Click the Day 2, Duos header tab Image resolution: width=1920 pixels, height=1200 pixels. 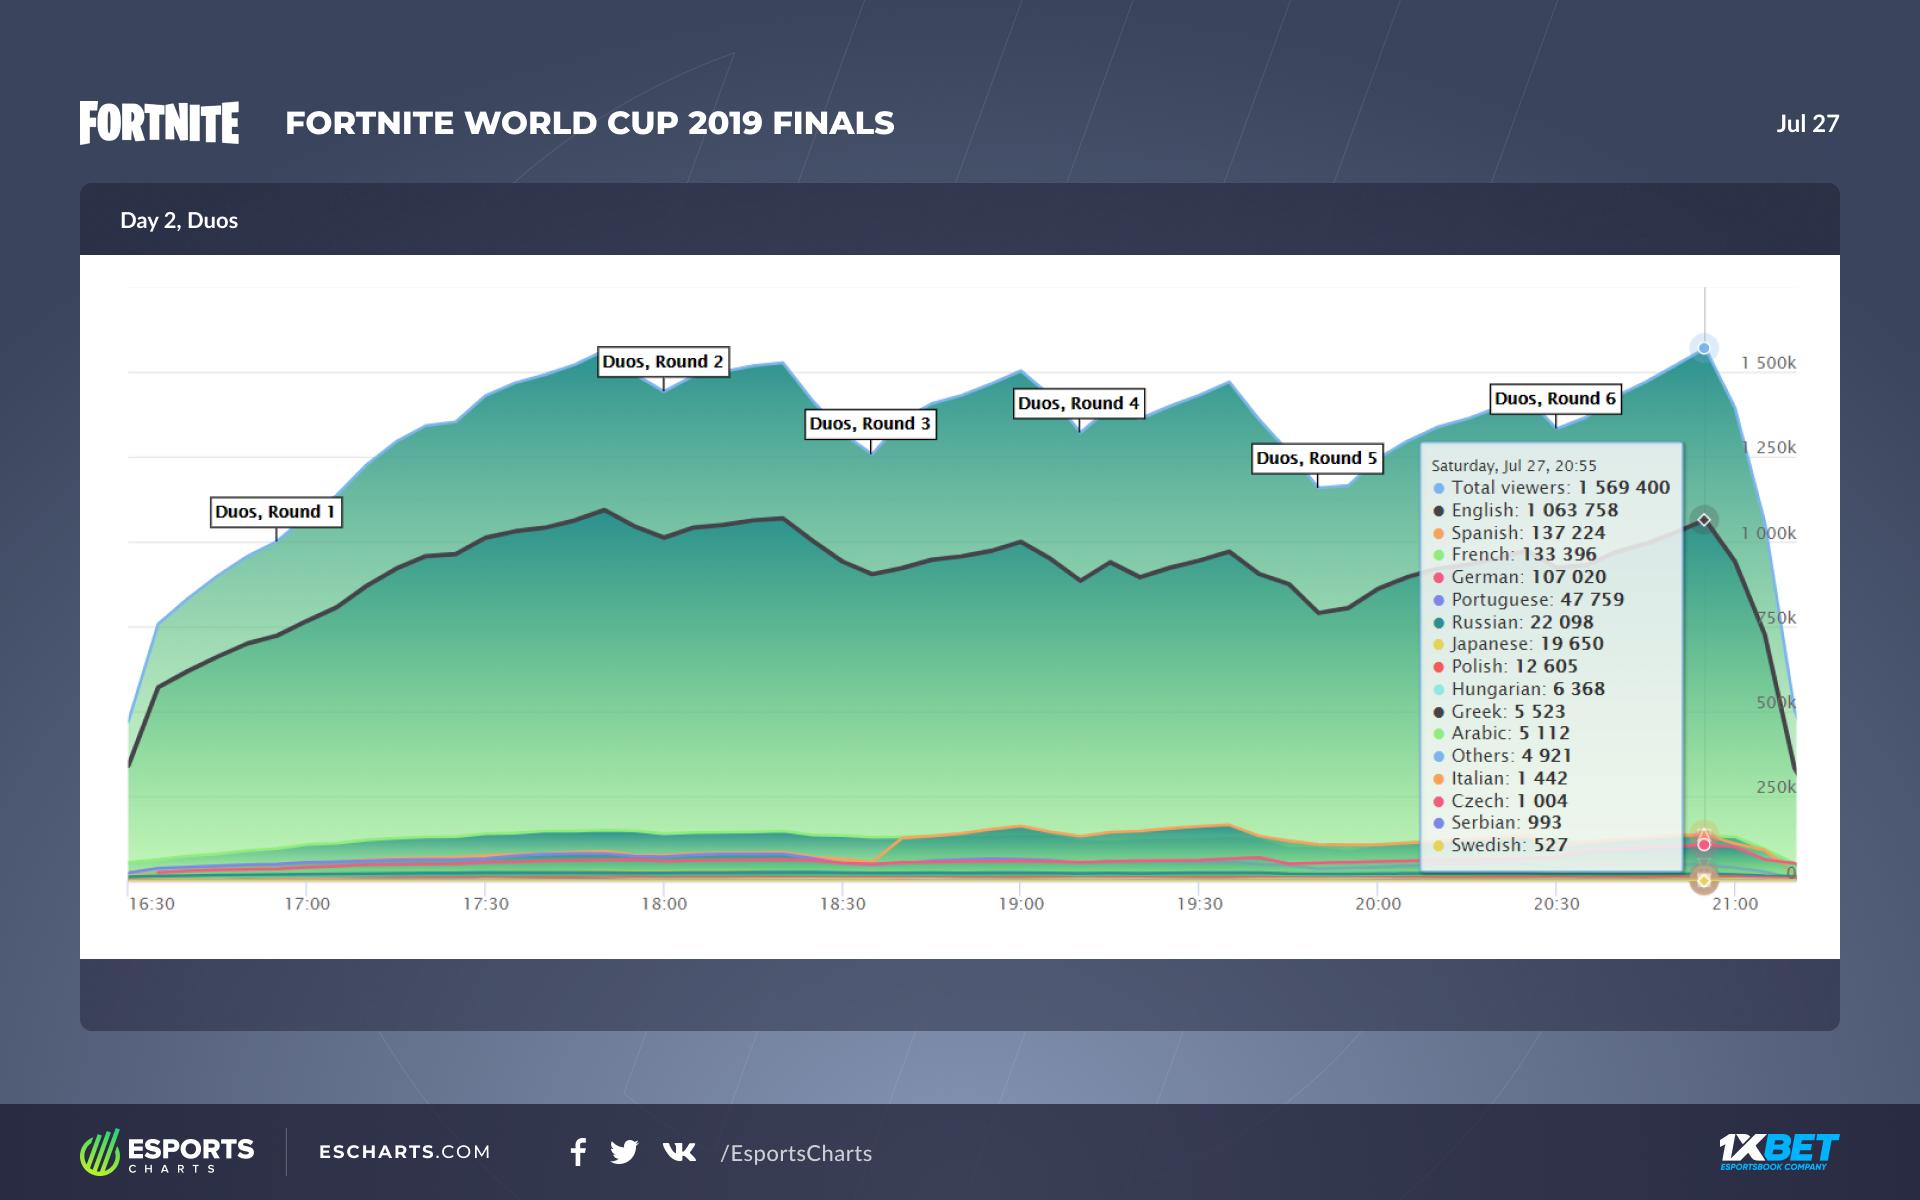(179, 220)
